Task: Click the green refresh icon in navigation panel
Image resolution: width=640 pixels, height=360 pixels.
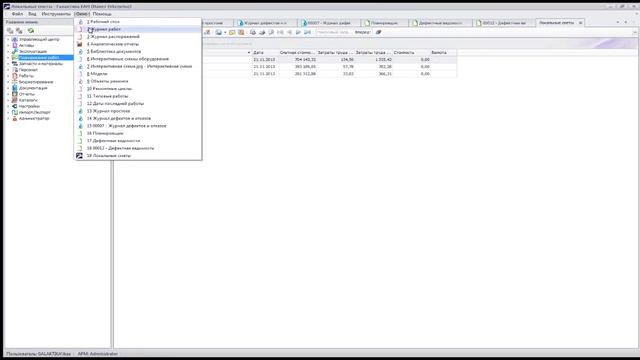Action: point(31,31)
